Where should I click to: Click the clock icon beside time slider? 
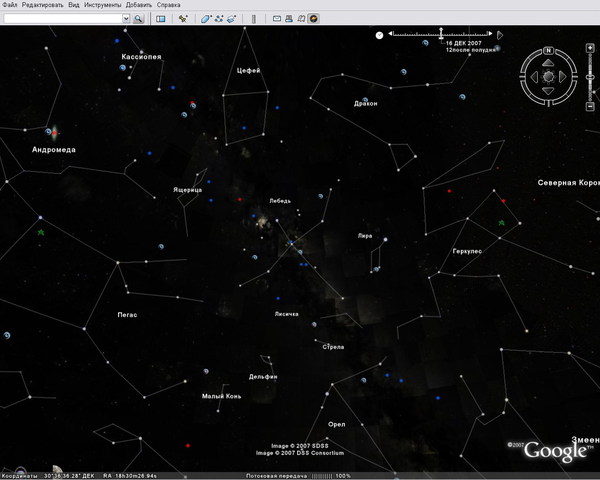point(379,35)
